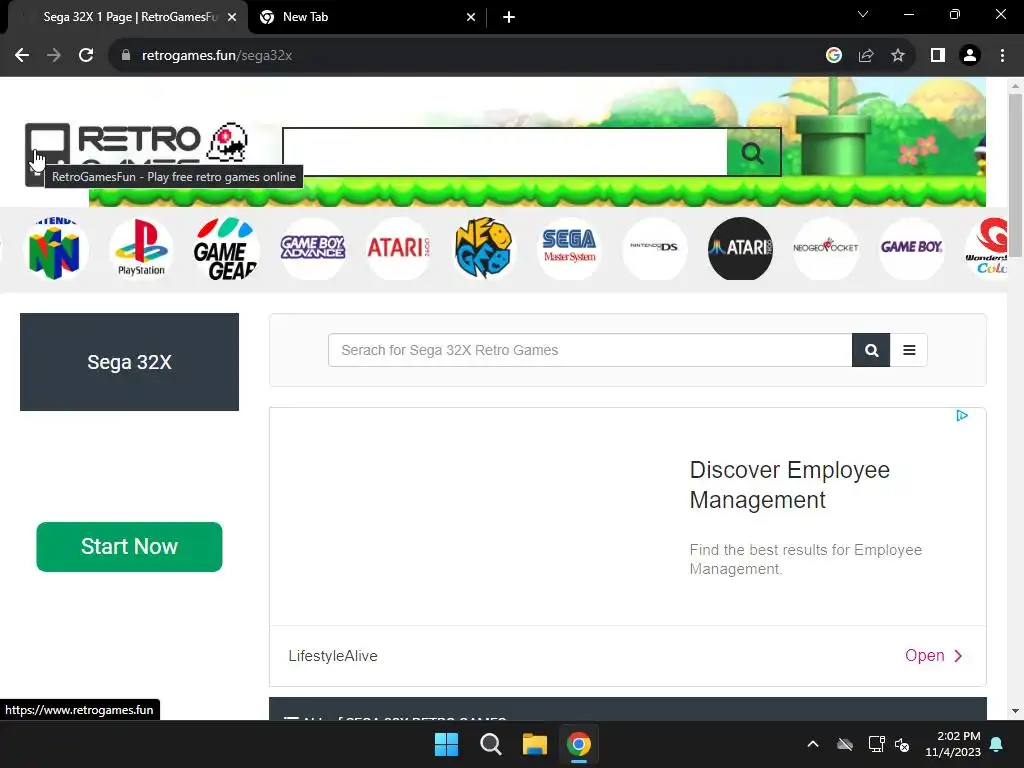This screenshot has height=768, width=1024.
Task: Focus the large header search box
Action: pyautogui.click(x=505, y=152)
